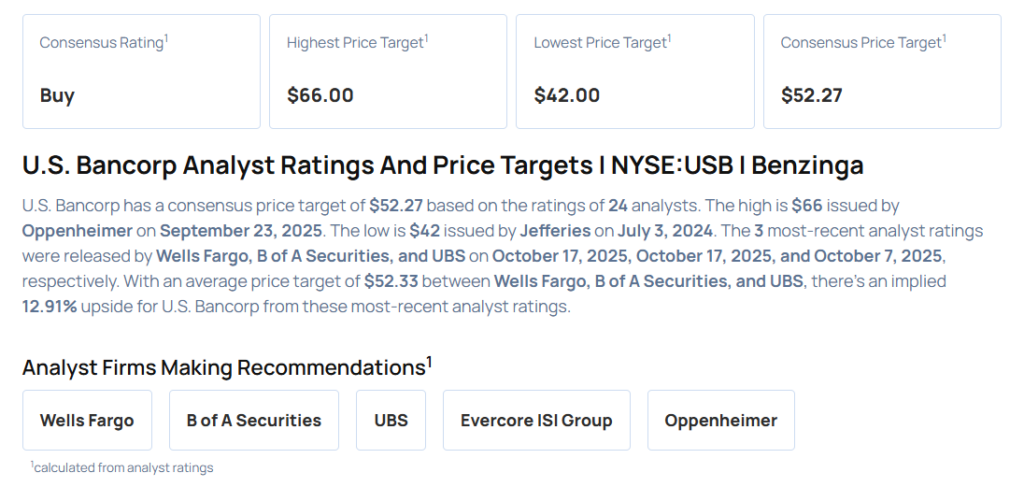Click the 12.91% upside figure
Image resolution: width=1024 pixels, height=487 pixels.
click(51, 306)
